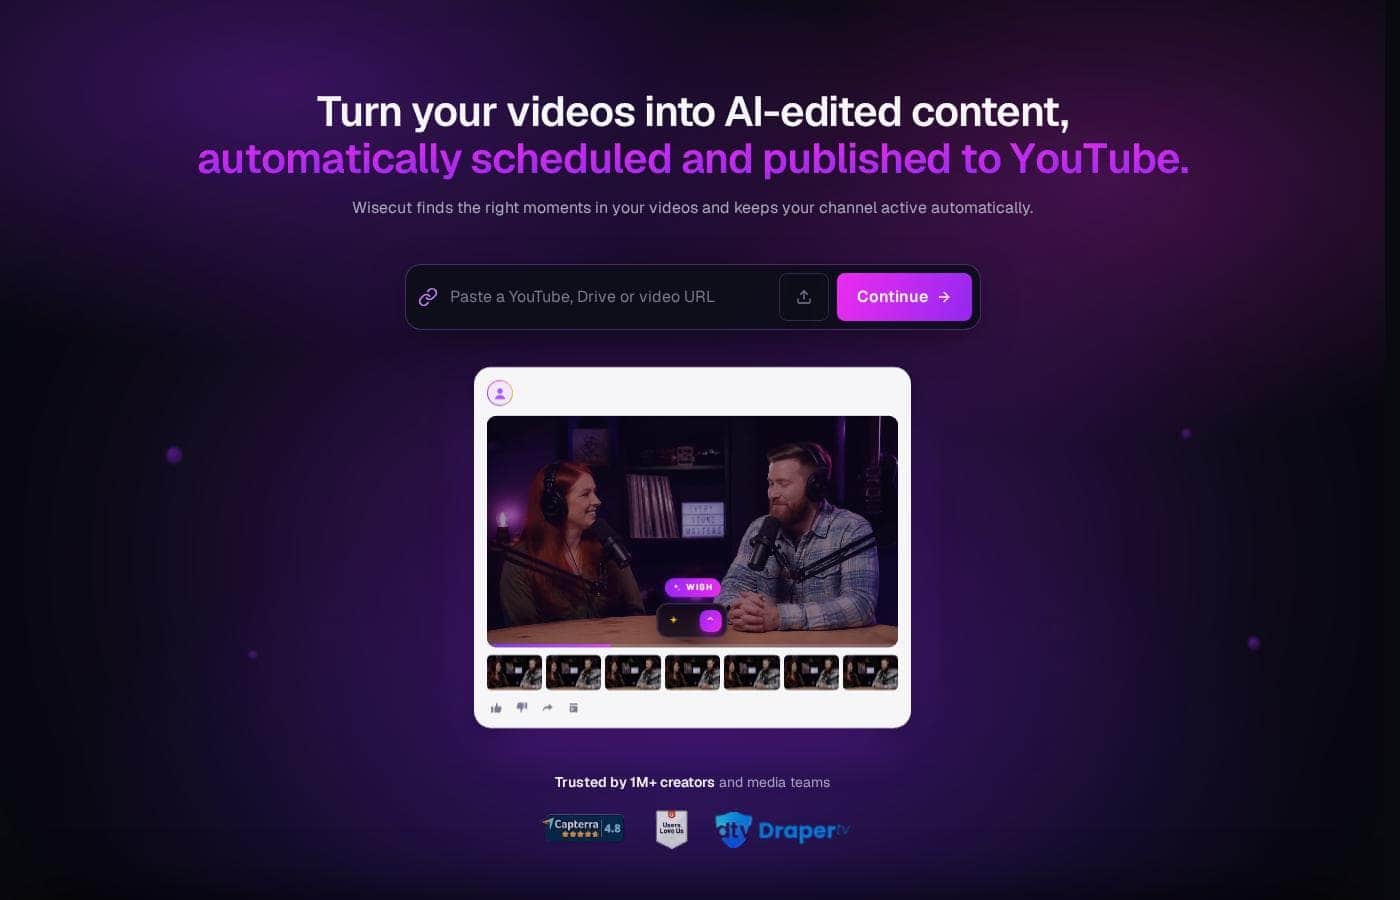Click the "Turn your videos into AI-edited content," headline

pyautogui.click(x=693, y=112)
